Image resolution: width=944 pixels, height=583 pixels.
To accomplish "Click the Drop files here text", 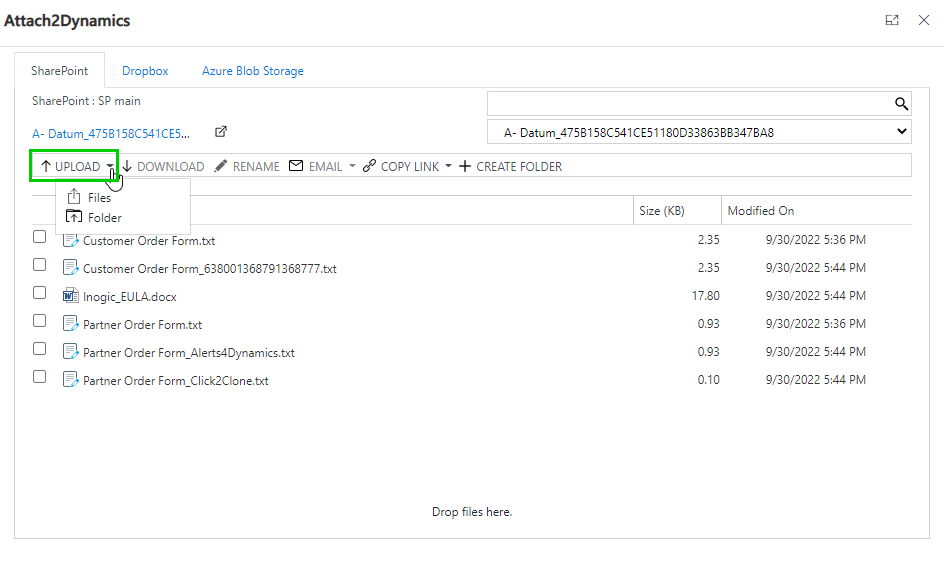I will point(472,512).
